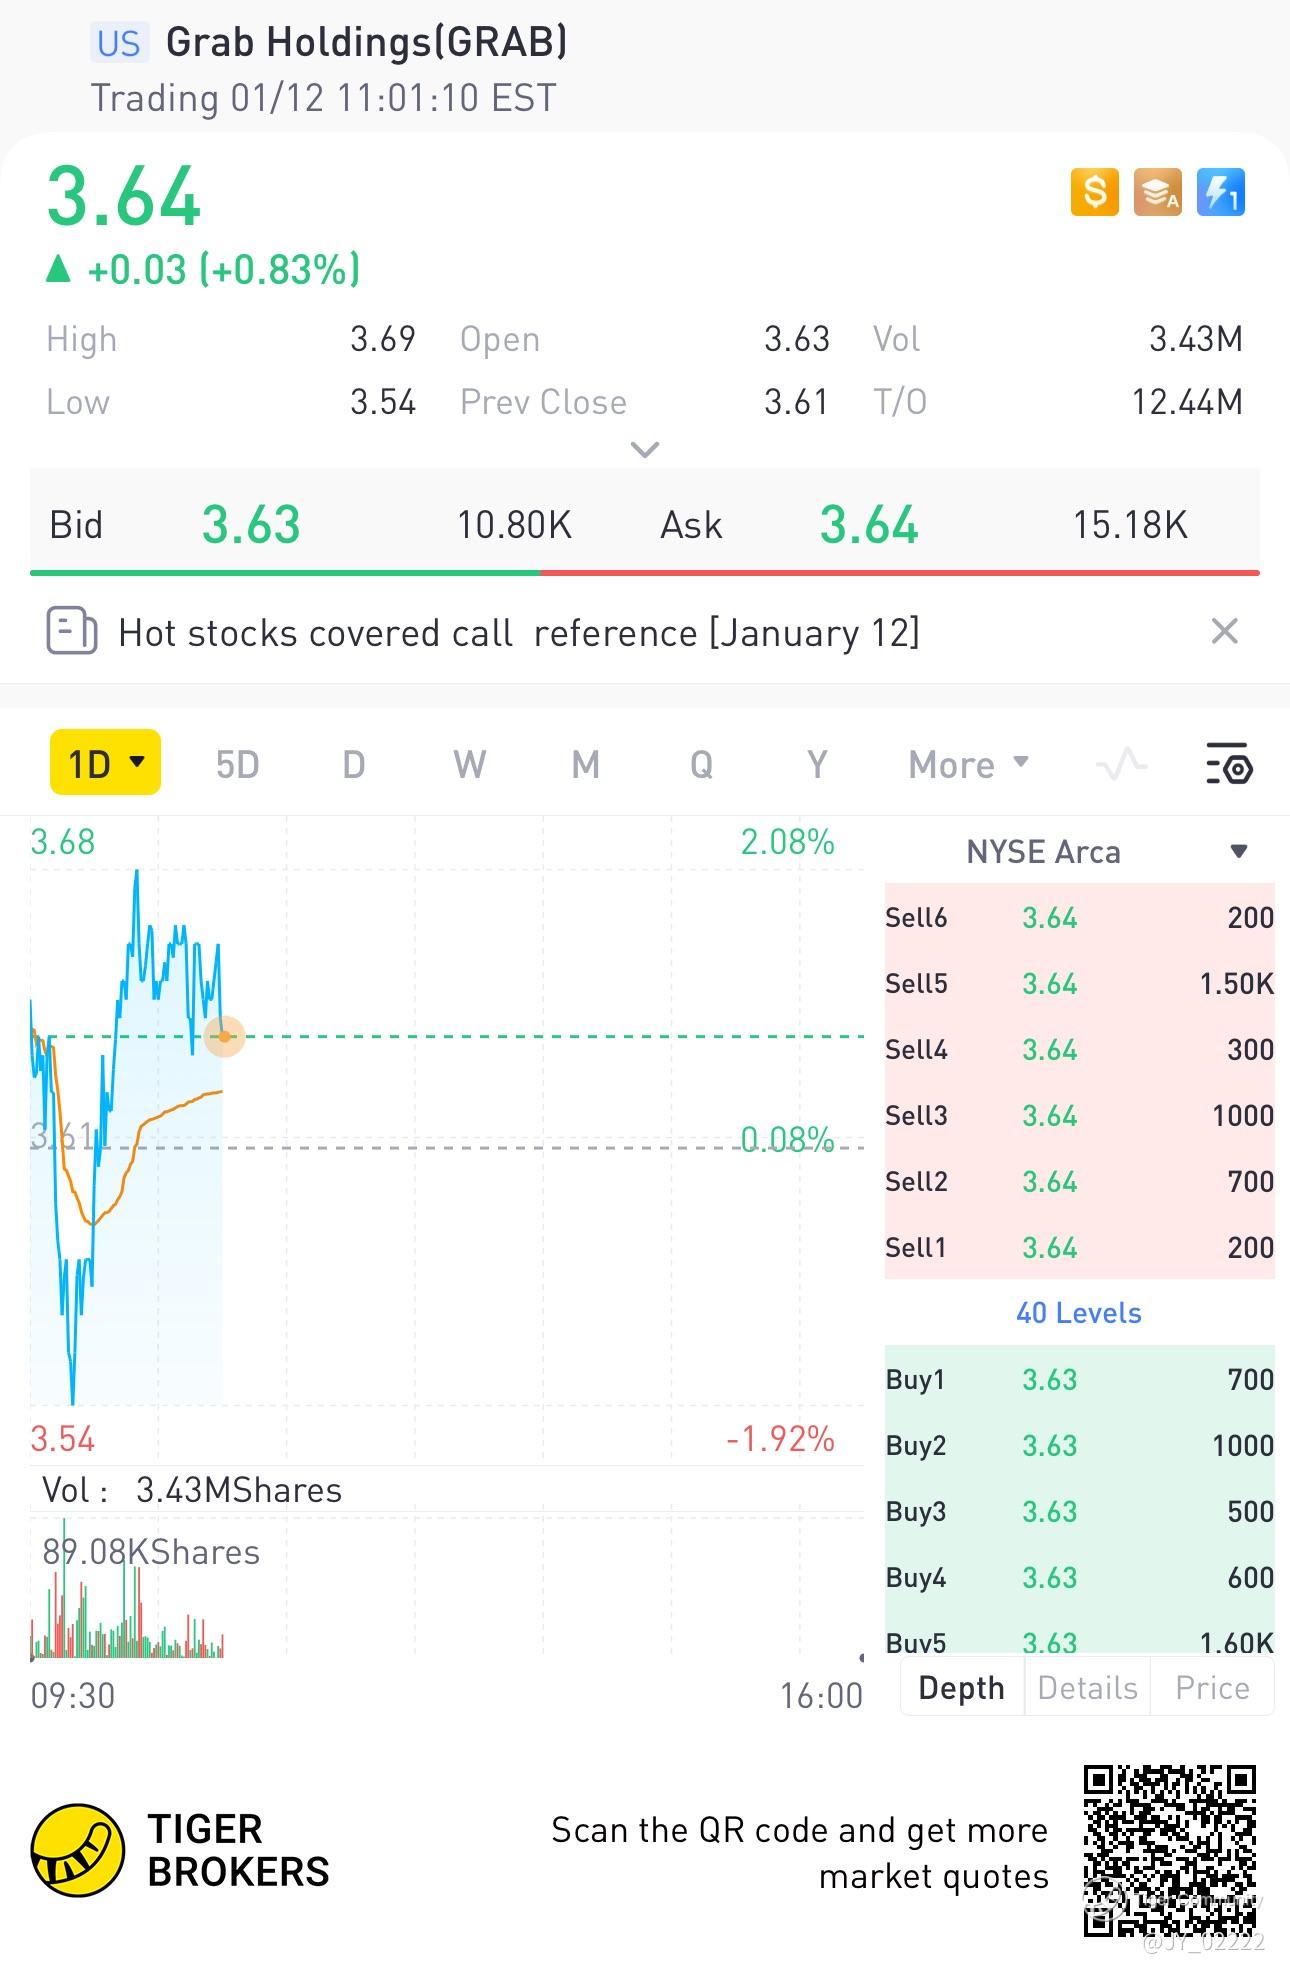Expand more quote details chevron
This screenshot has width=1290, height=1971.
coord(645,449)
